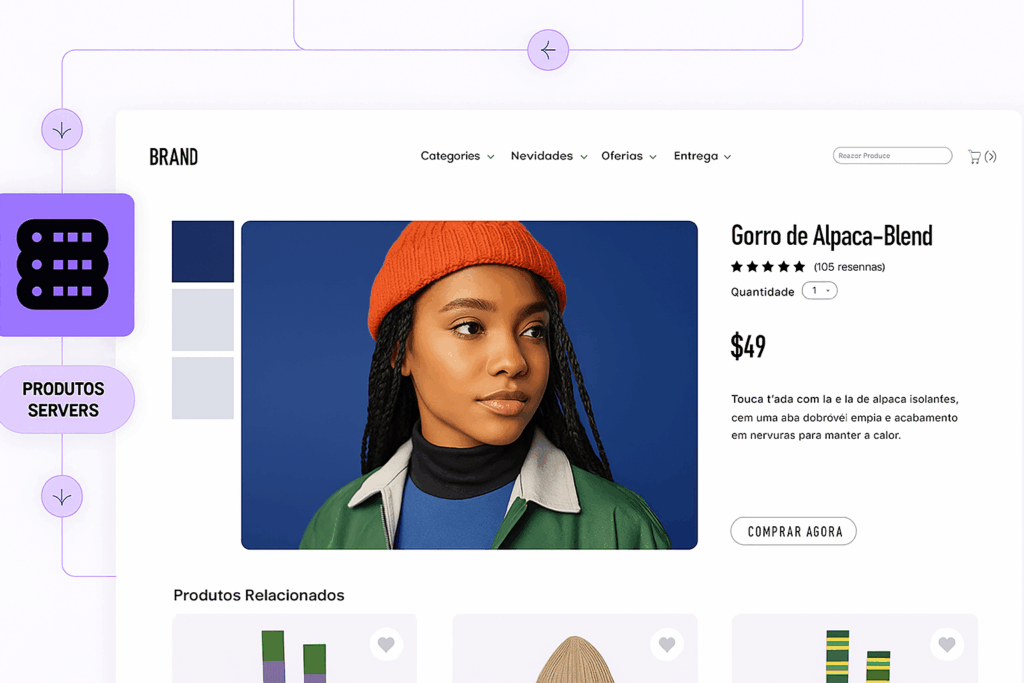The width and height of the screenshot is (1024, 683).
Task: Expand the Categories menu
Action: (x=457, y=156)
